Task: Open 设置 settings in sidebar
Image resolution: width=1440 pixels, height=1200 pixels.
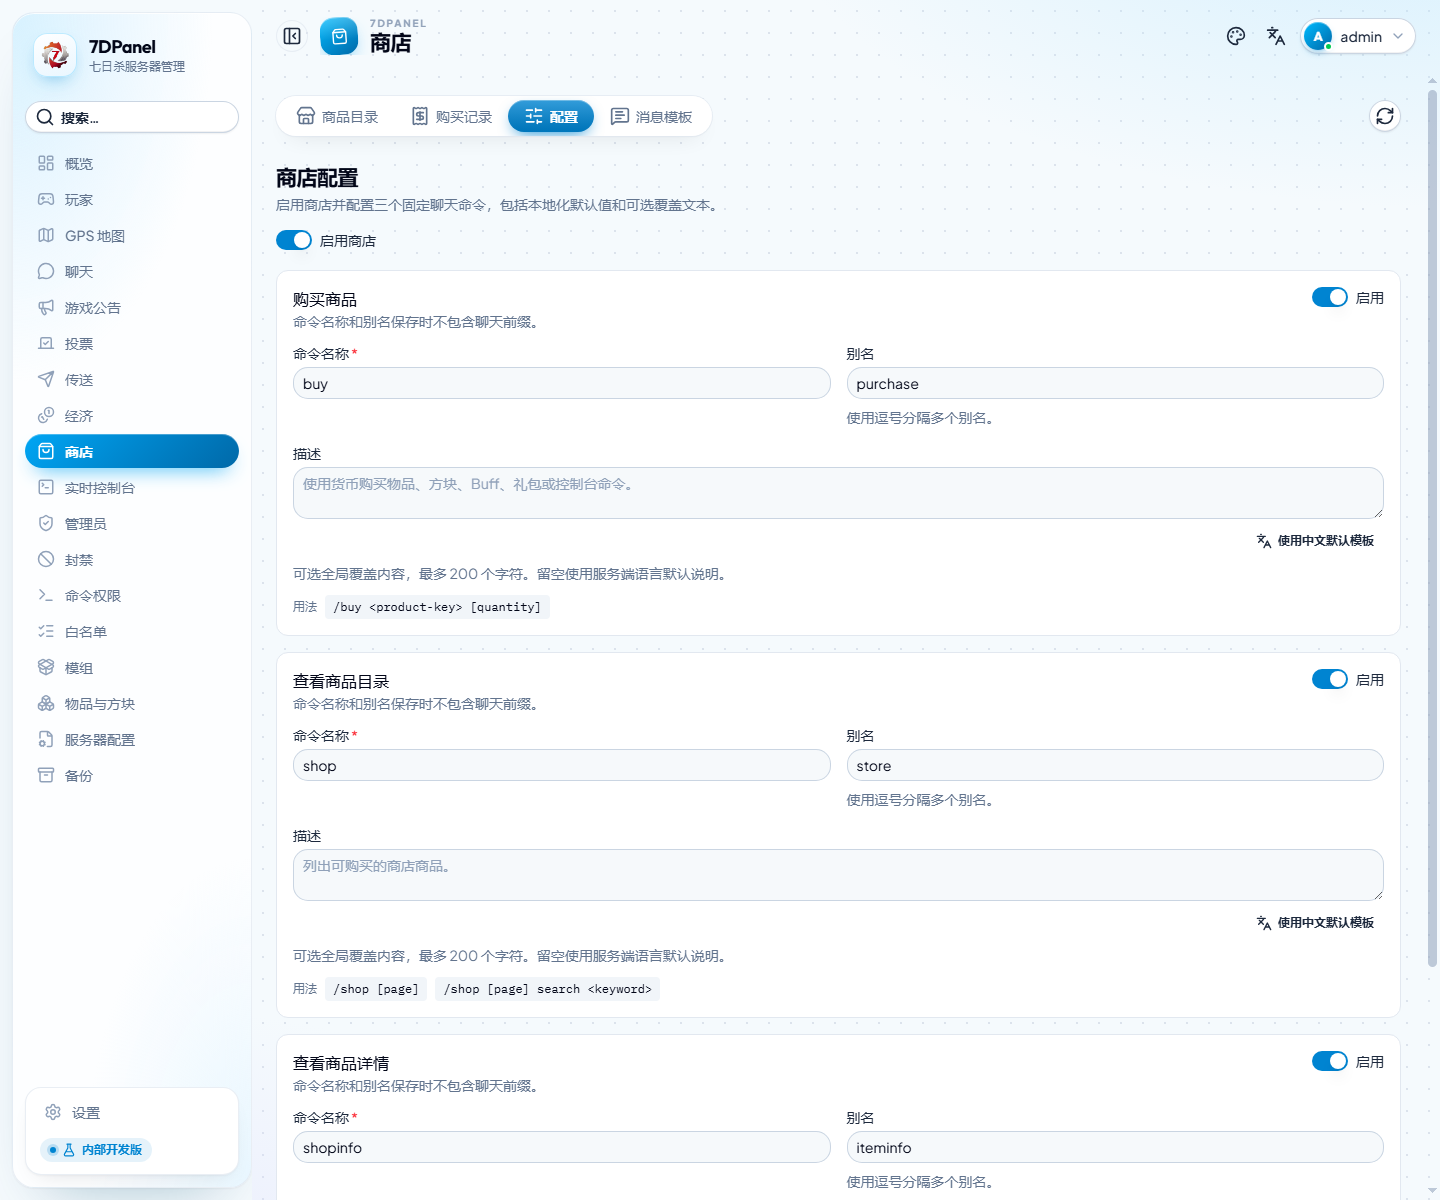Action: point(132,1112)
